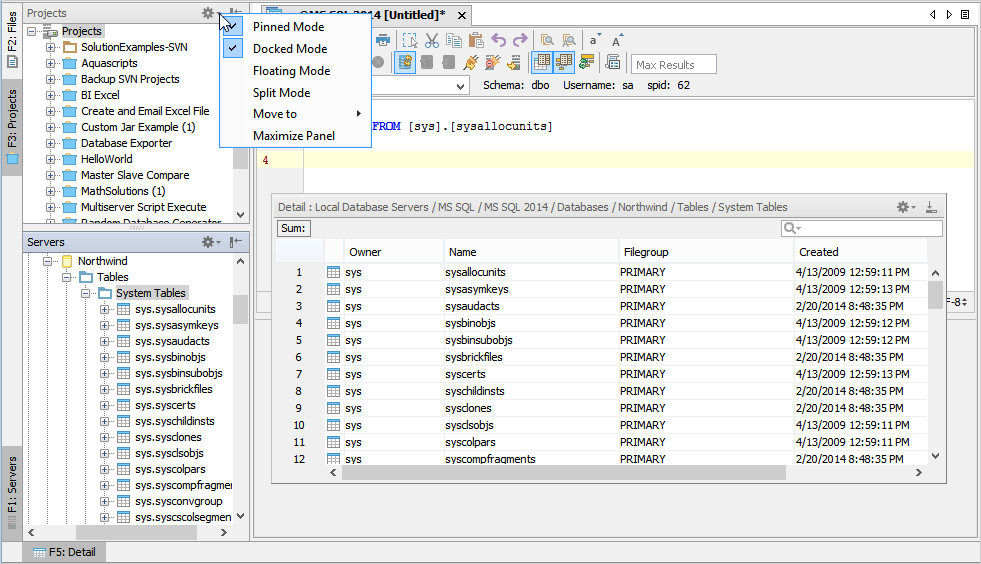
Task: Close the [Untitled]* editor tab
Action: (462, 15)
